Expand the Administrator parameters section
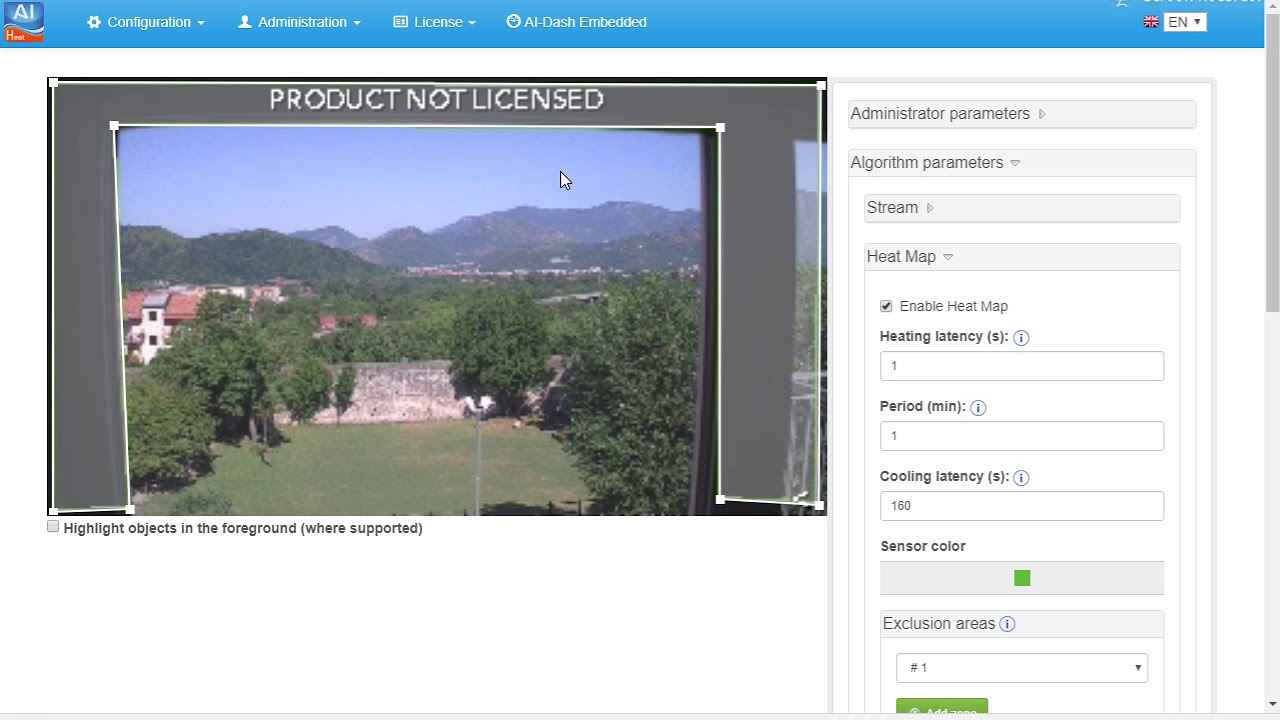The height and width of the screenshot is (720, 1280). (x=1022, y=114)
